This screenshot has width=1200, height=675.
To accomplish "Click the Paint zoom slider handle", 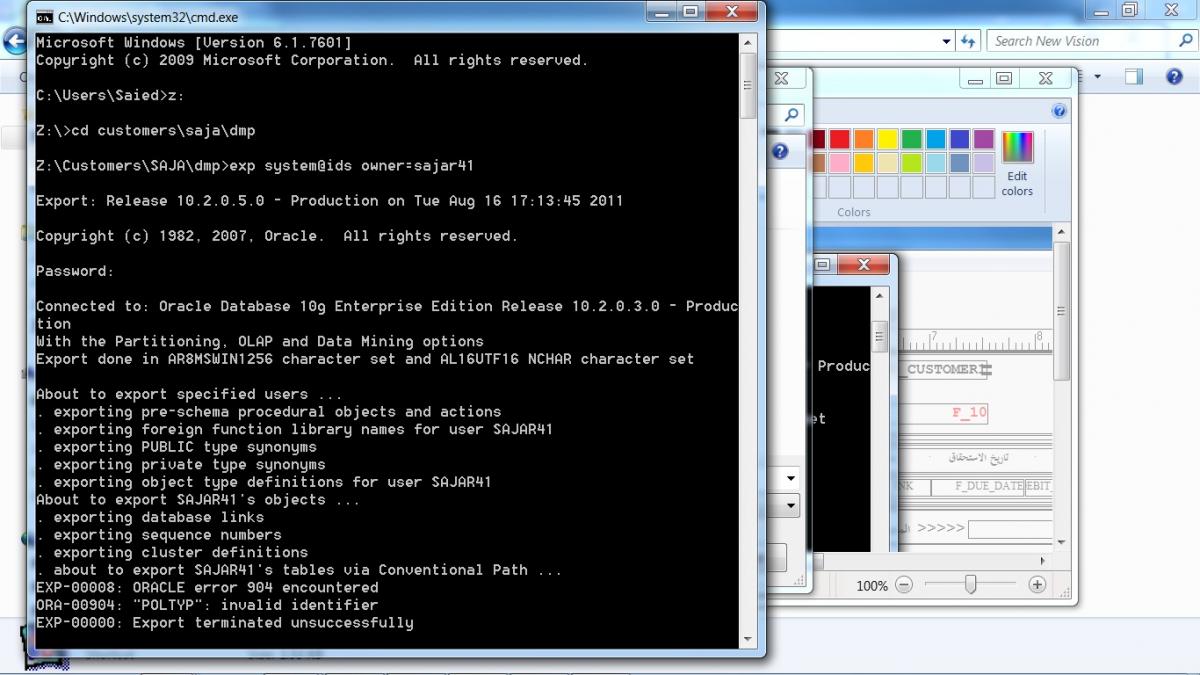I will coord(970,585).
